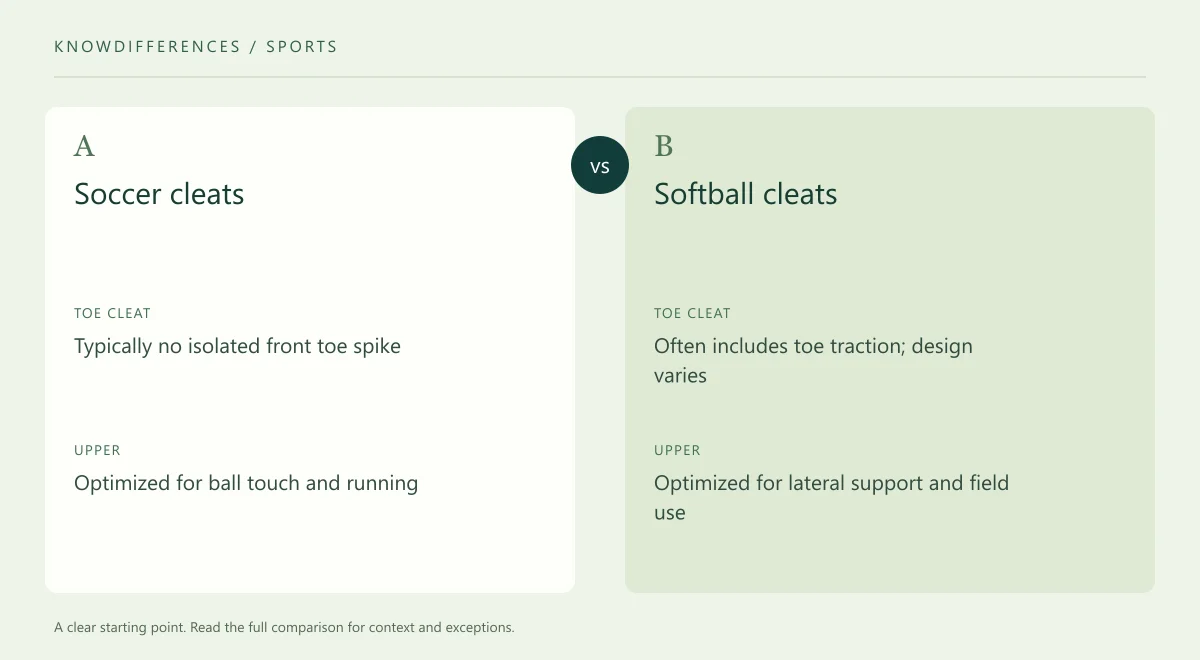
Task: Select text 'Often includes toe traction; design varies'
Action: 813,361
